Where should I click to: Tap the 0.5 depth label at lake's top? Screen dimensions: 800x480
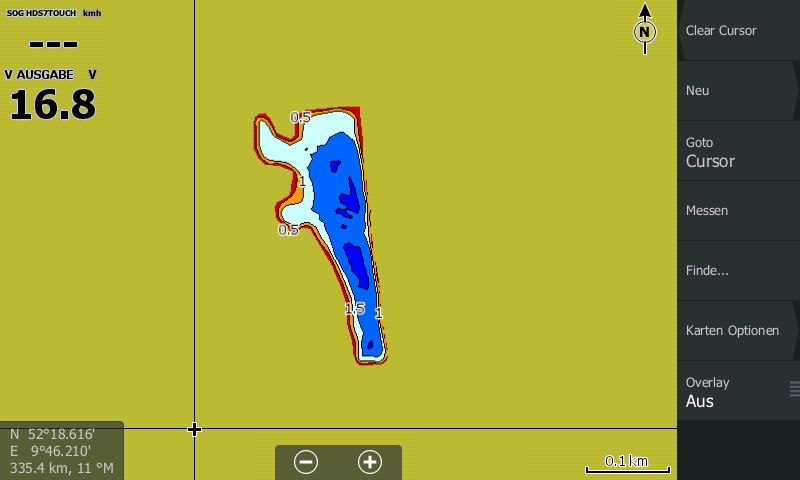[300, 118]
